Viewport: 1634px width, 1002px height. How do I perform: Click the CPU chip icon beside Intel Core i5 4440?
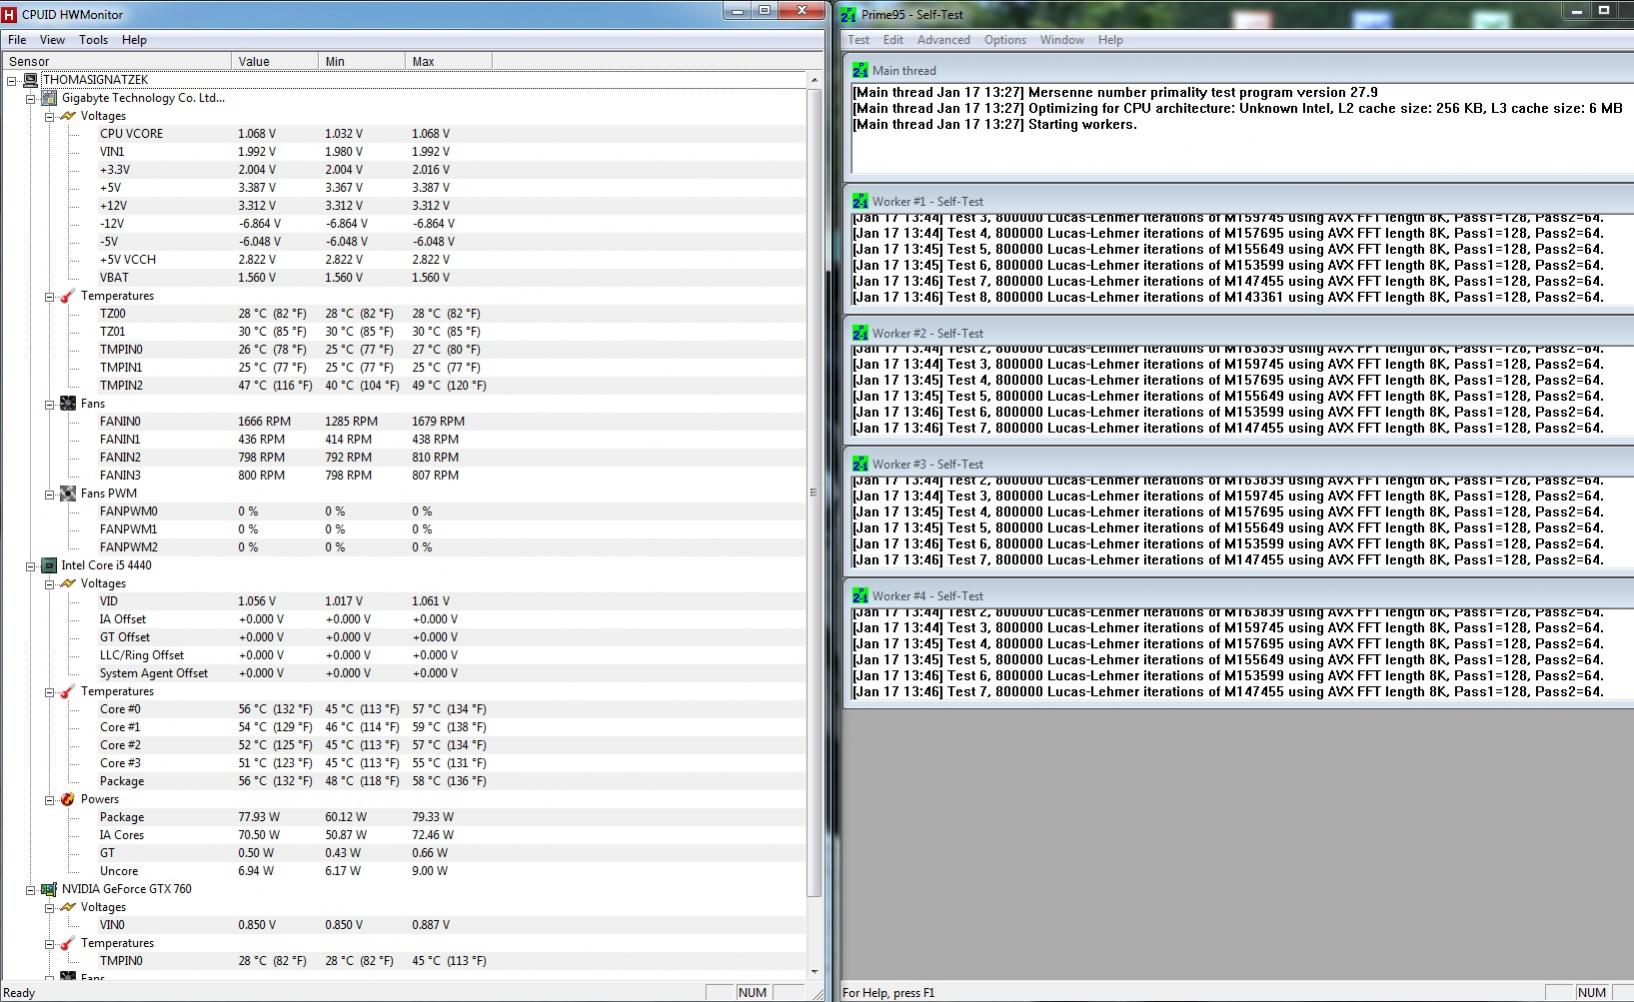click(x=49, y=566)
